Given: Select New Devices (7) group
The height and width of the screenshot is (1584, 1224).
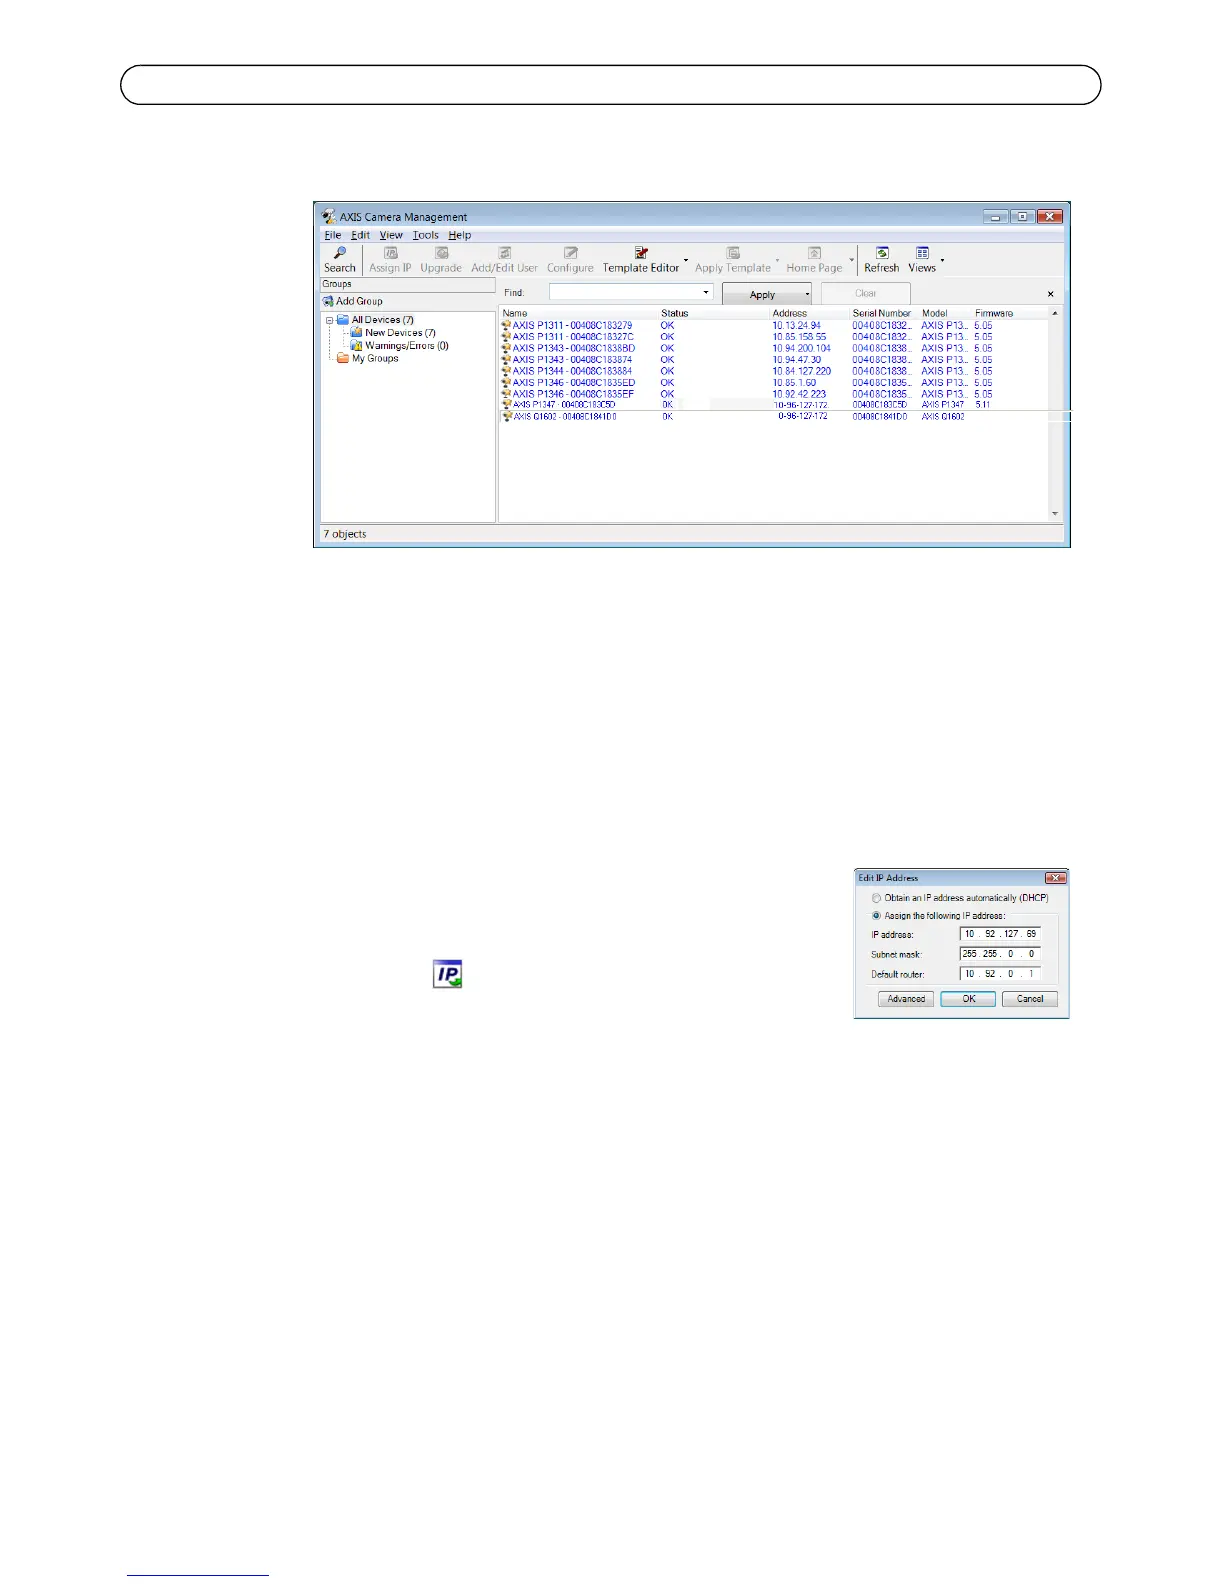Looking at the screenshot, I should coord(400,333).
